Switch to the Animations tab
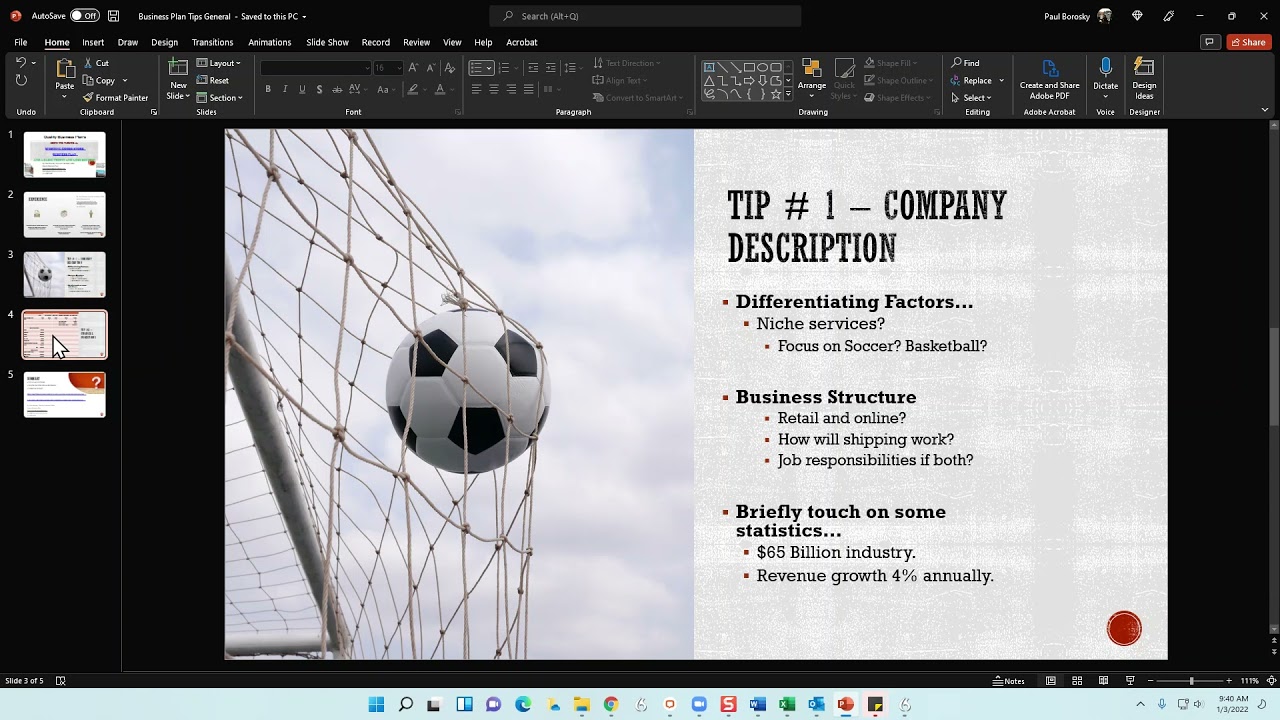 [x=270, y=42]
